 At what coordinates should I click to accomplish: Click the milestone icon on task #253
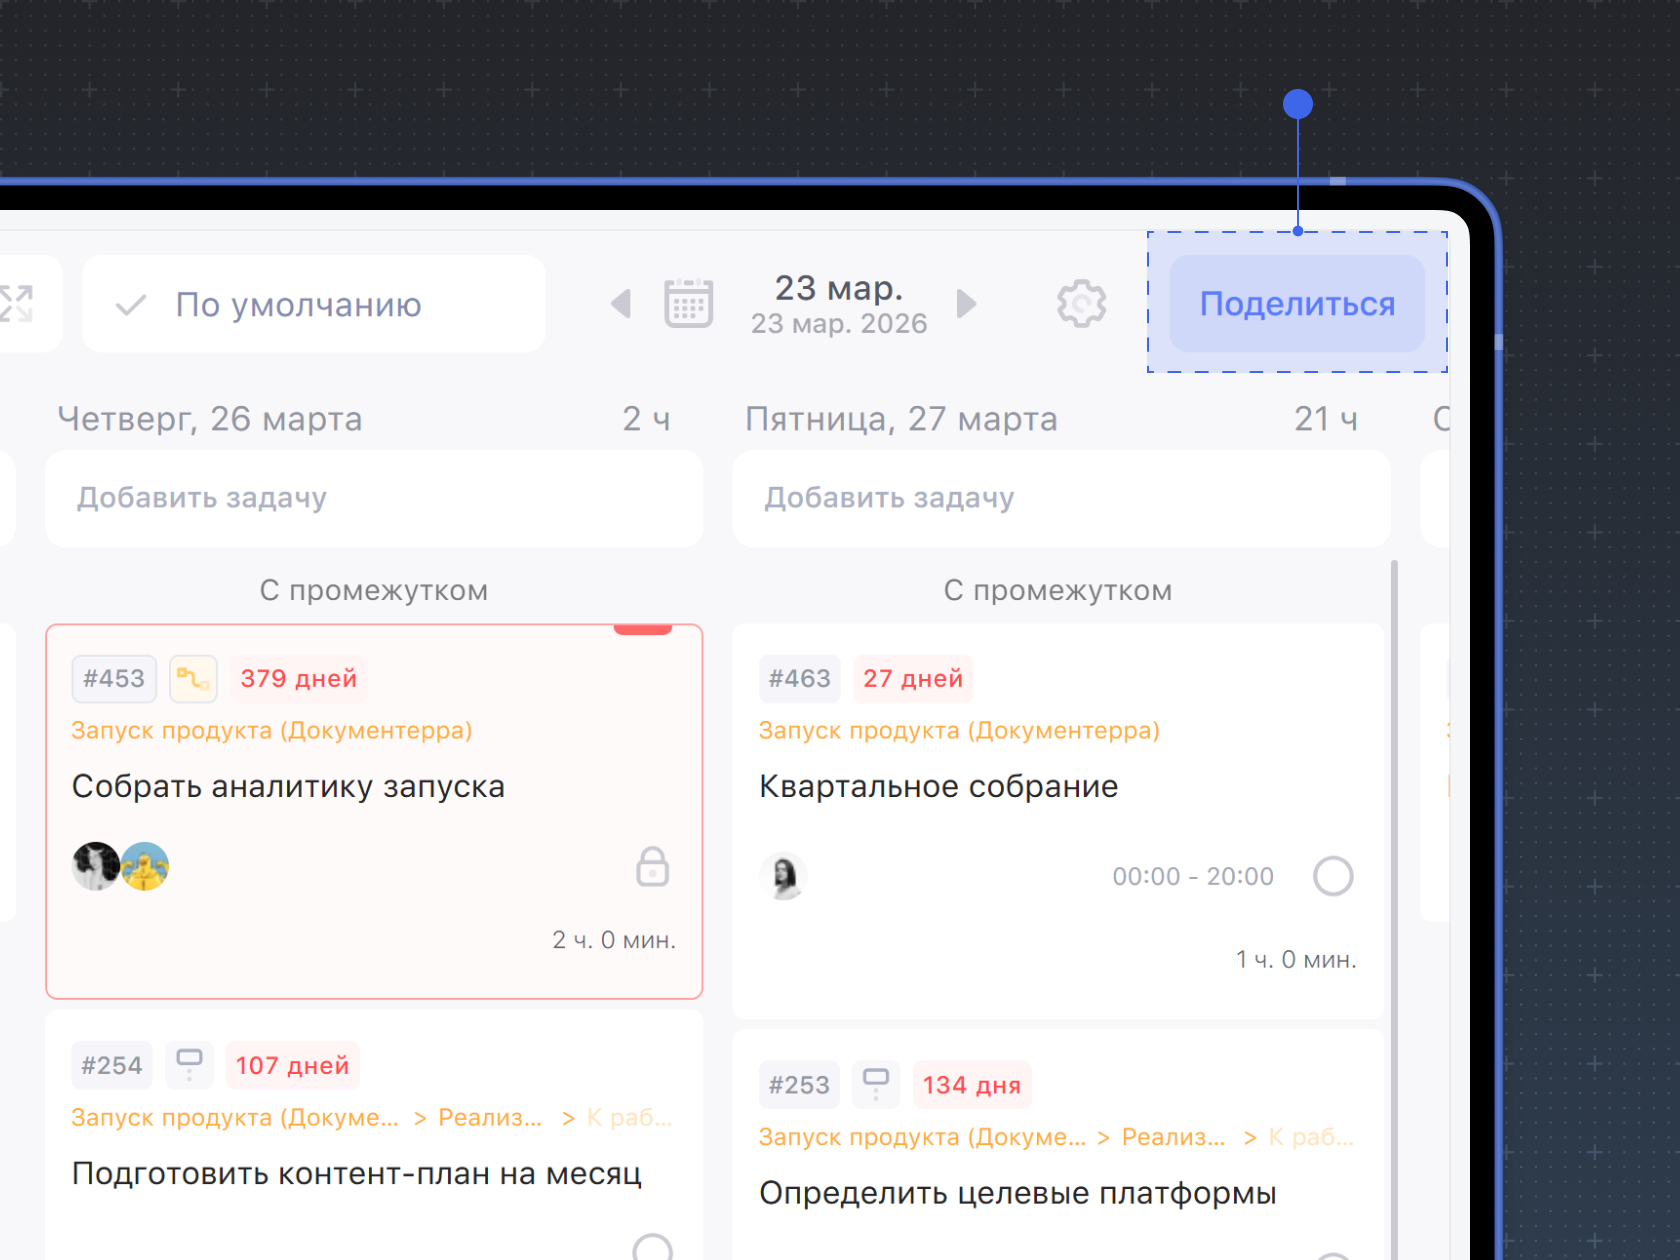[876, 1084]
